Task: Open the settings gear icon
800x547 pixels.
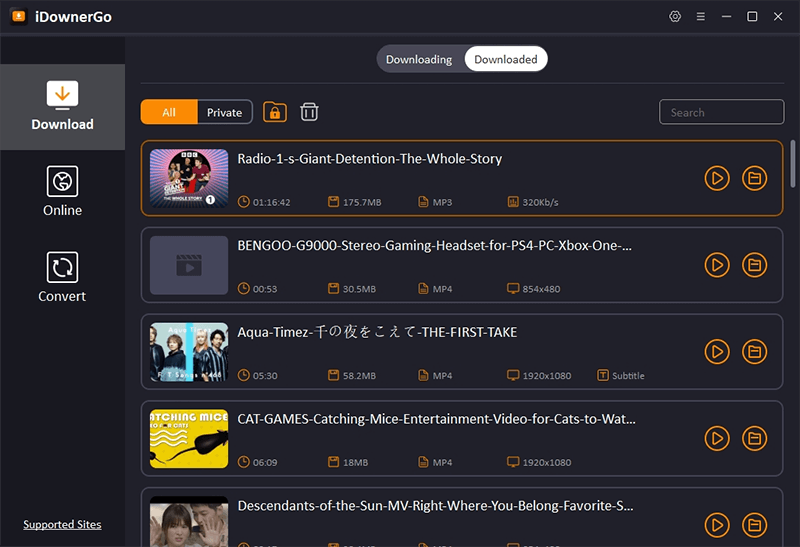Action: pos(675,17)
